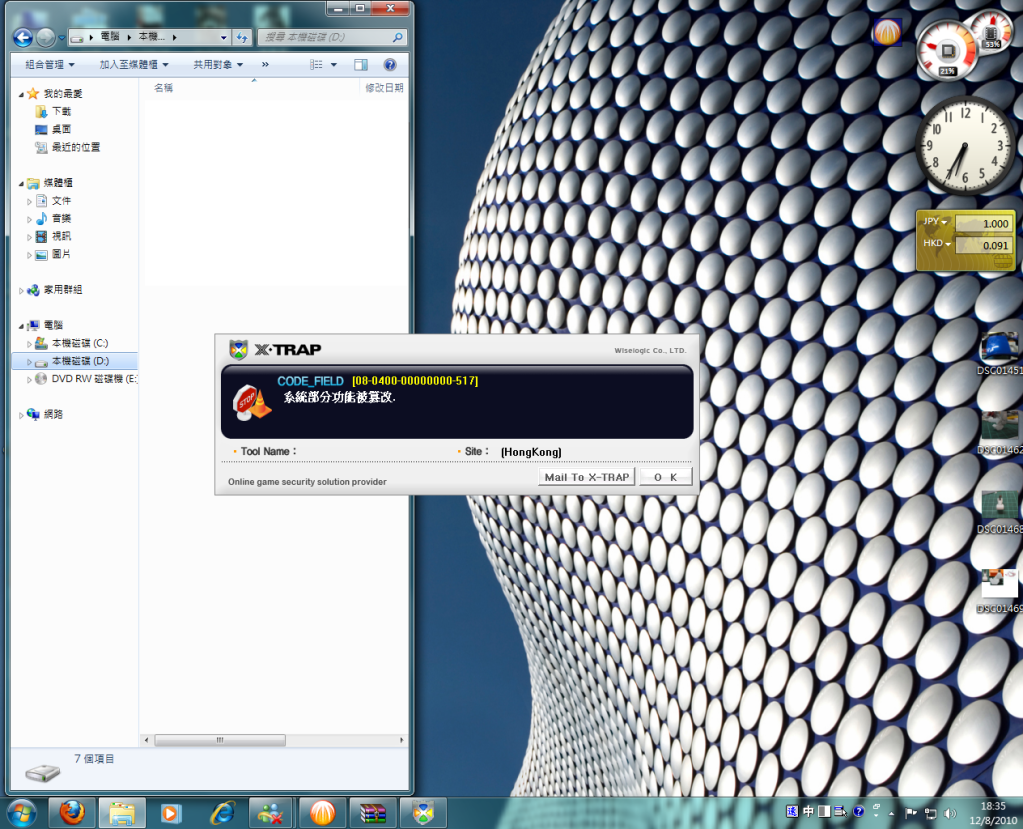Image resolution: width=1023 pixels, height=829 pixels.
Task: Expand the 家用群組 tree node
Action: [22, 290]
